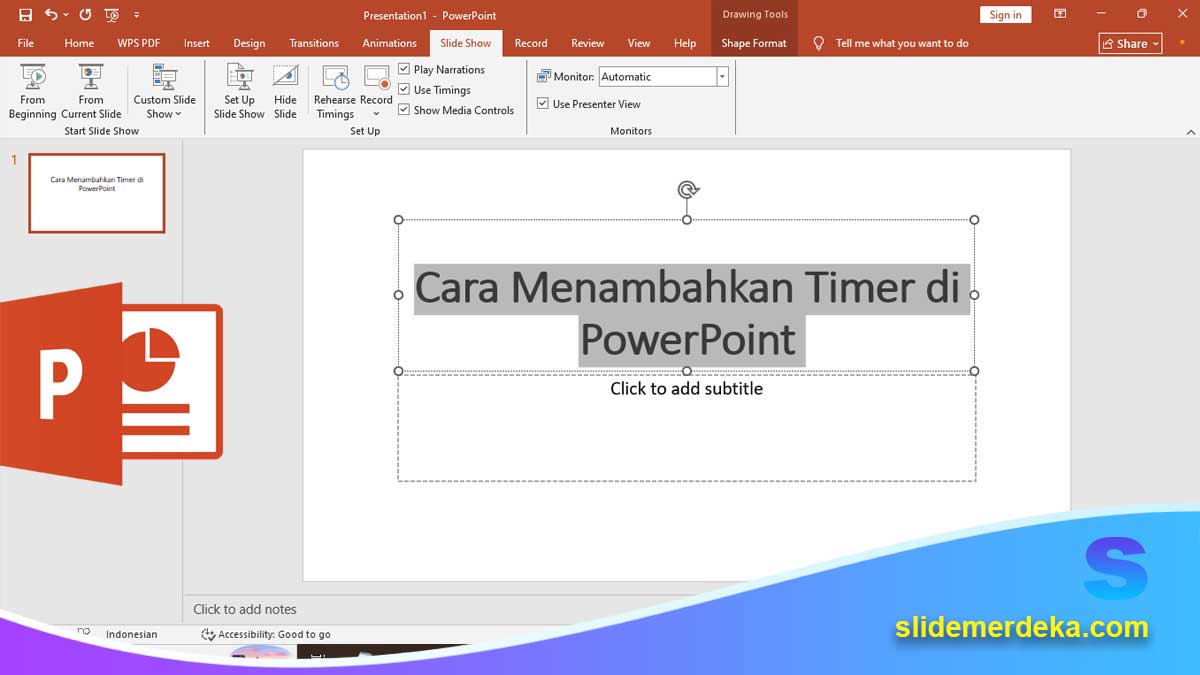Click the Tell me lightbulb icon
1200x675 pixels.
[x=819, y=43]
